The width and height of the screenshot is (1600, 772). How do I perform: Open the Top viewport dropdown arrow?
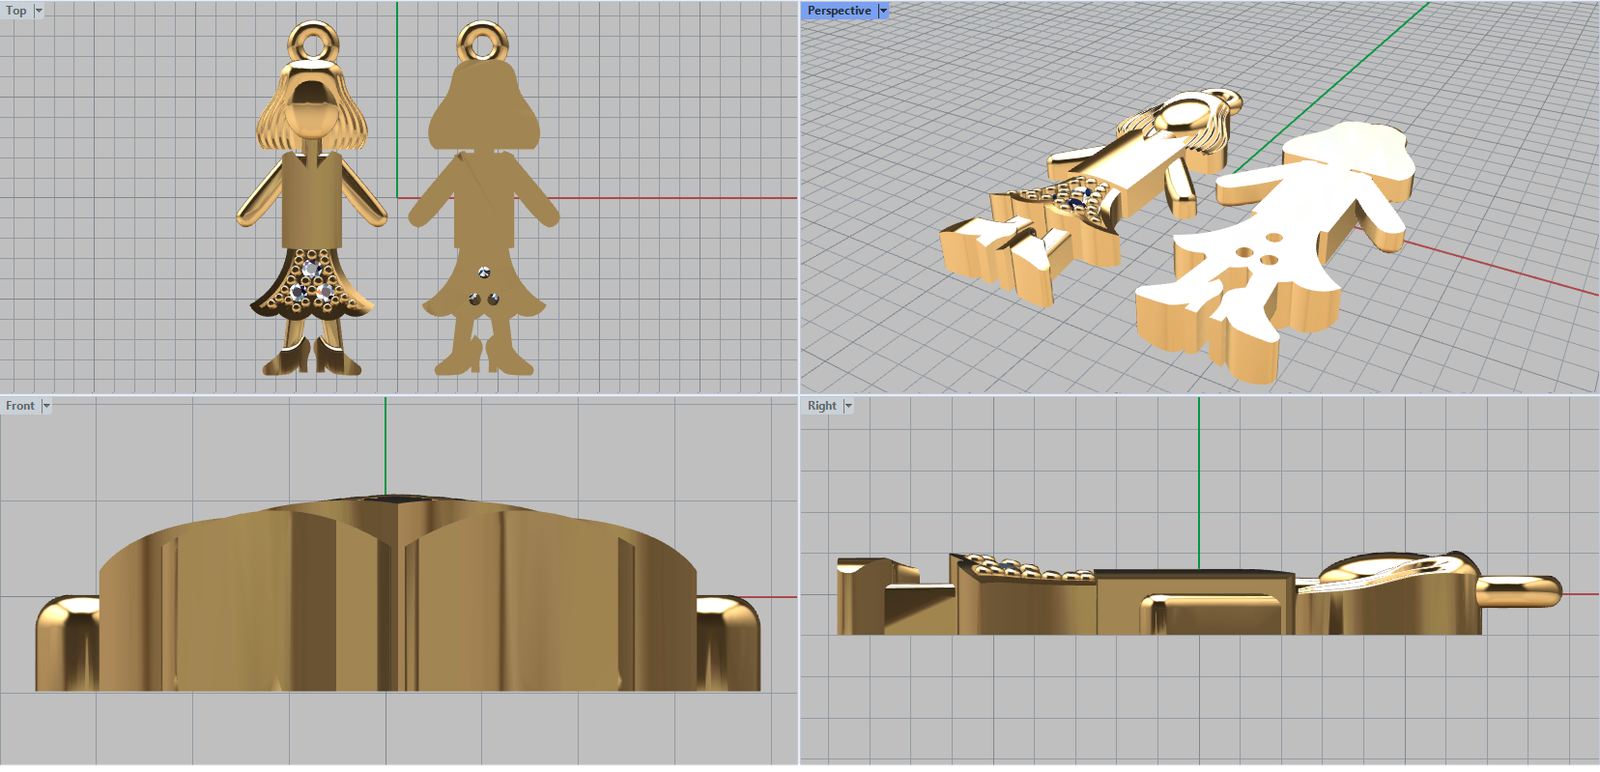[x=39, y=11]
